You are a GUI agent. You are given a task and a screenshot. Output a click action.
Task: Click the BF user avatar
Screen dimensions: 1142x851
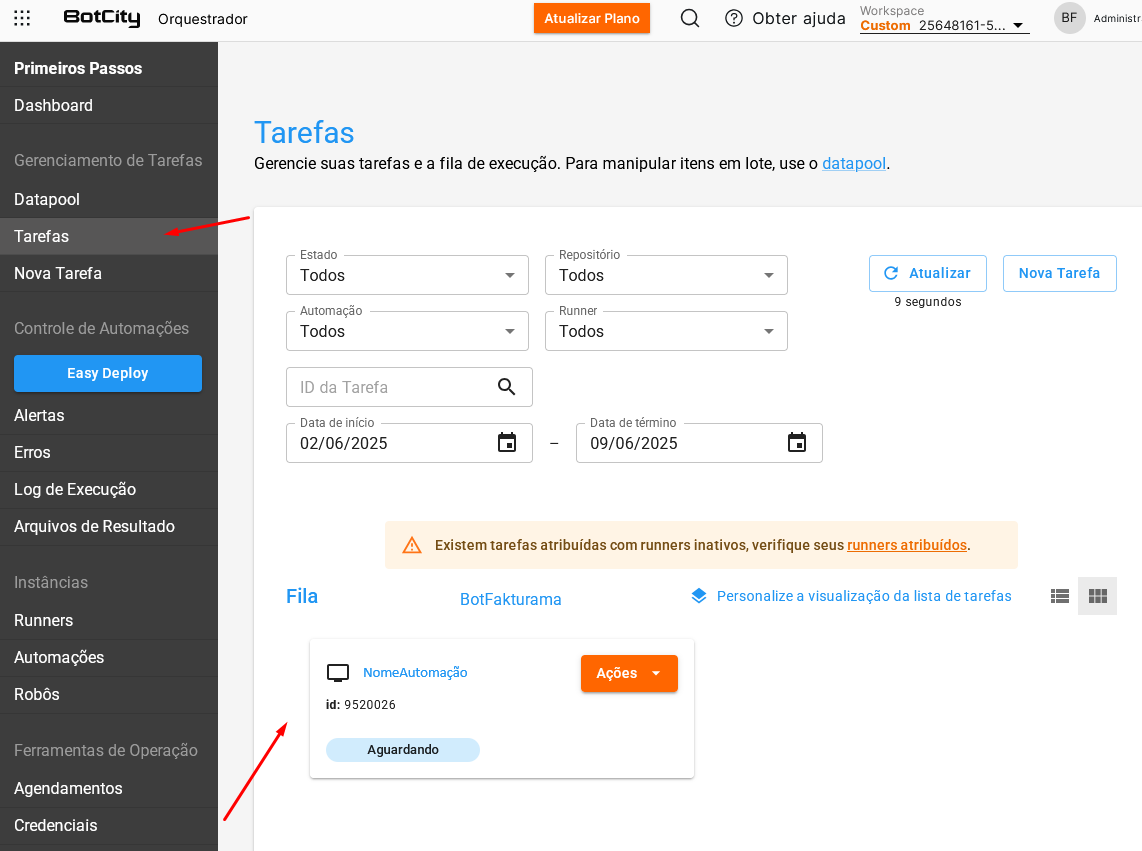(1069, 18)
